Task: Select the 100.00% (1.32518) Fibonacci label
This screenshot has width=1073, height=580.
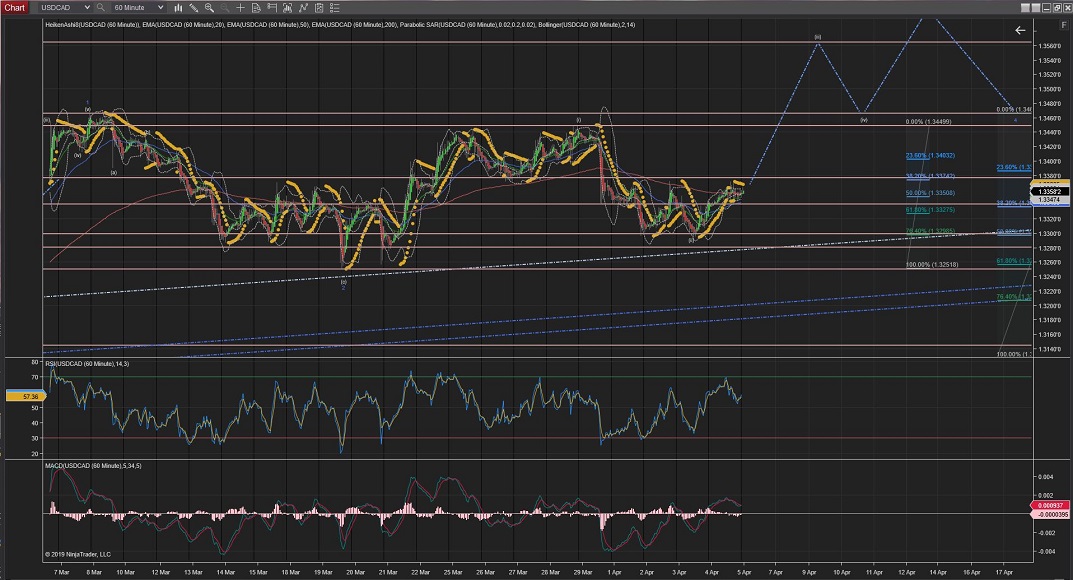Action: [x=932, y=265]
